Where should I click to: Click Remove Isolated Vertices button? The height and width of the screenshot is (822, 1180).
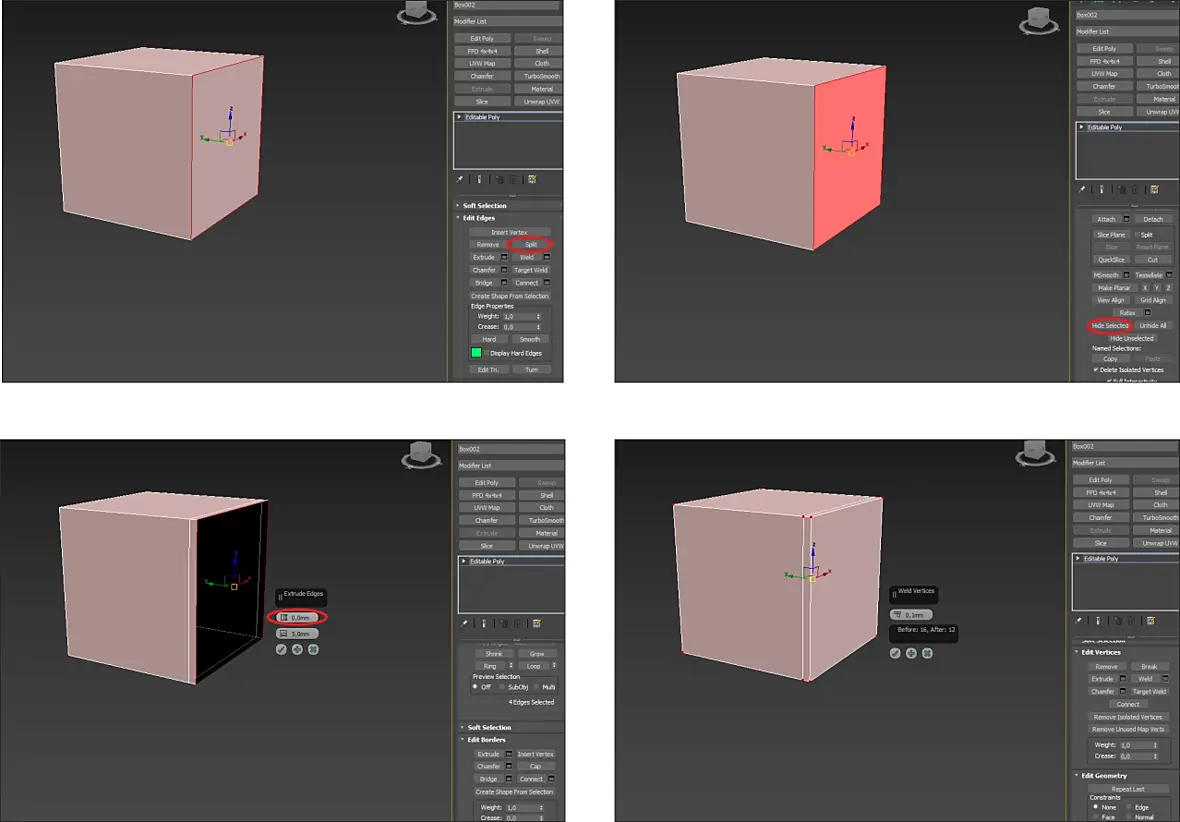coord(1128,717)
